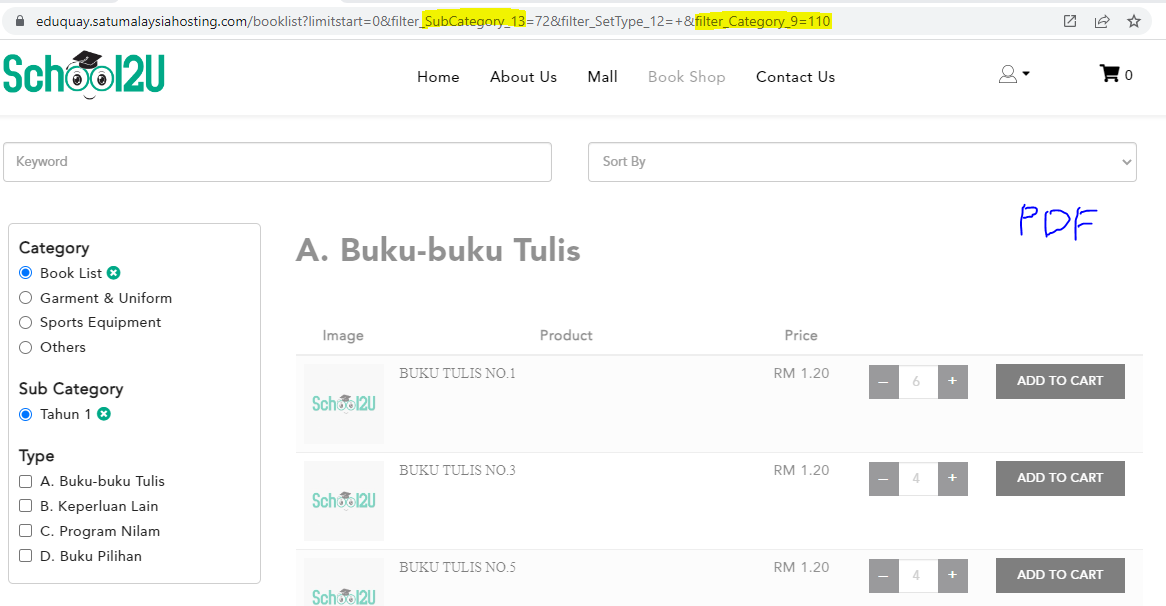Add BUKU TULIS NO.1 to cart
This screenshot has width=1166, height=606.
pos(1060,381)
